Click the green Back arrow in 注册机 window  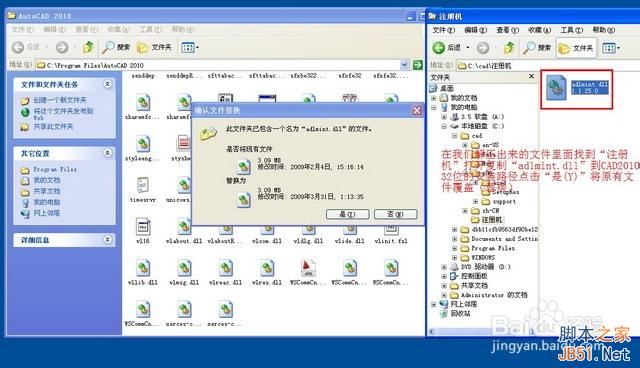439,48
